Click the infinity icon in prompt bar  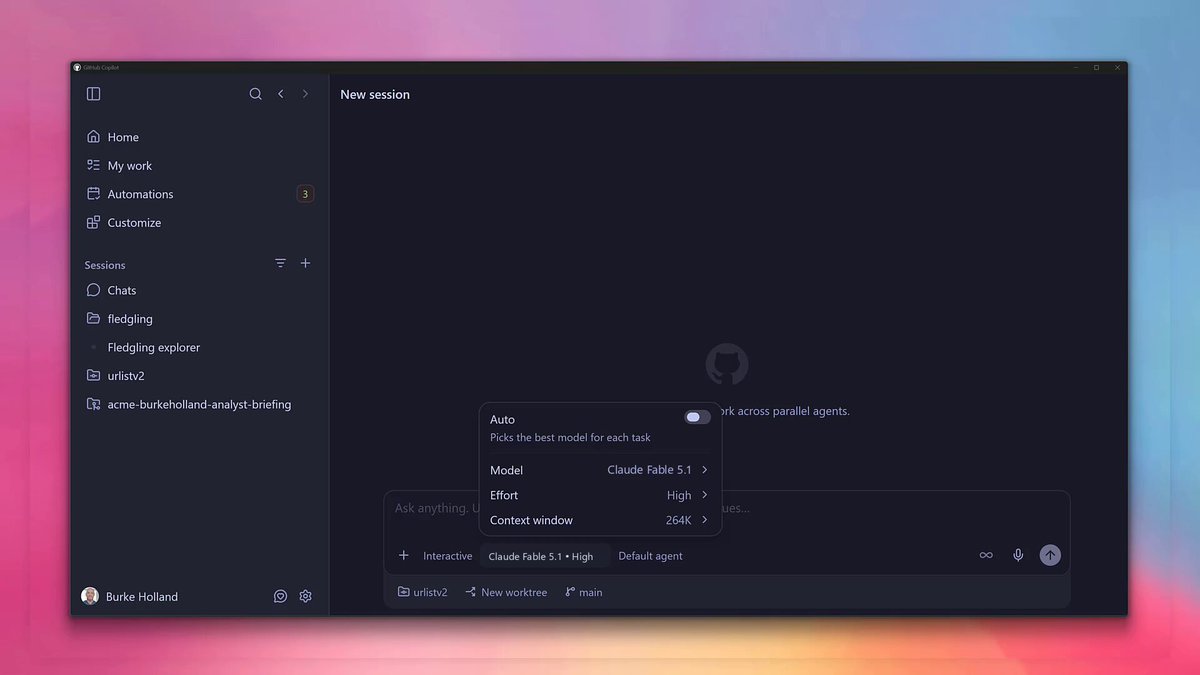click(x=986, y=555)
